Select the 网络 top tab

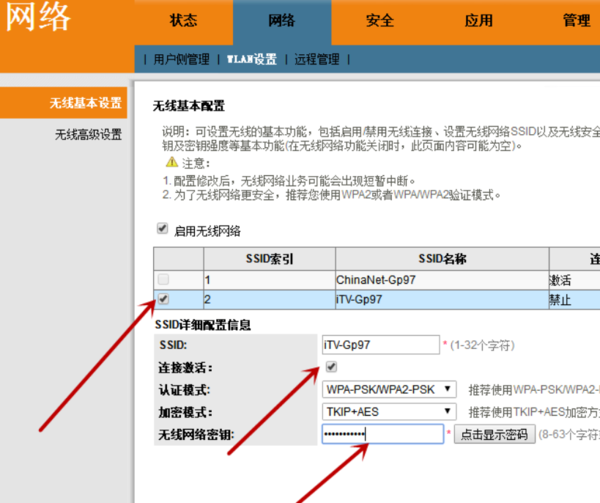(282, 21)
